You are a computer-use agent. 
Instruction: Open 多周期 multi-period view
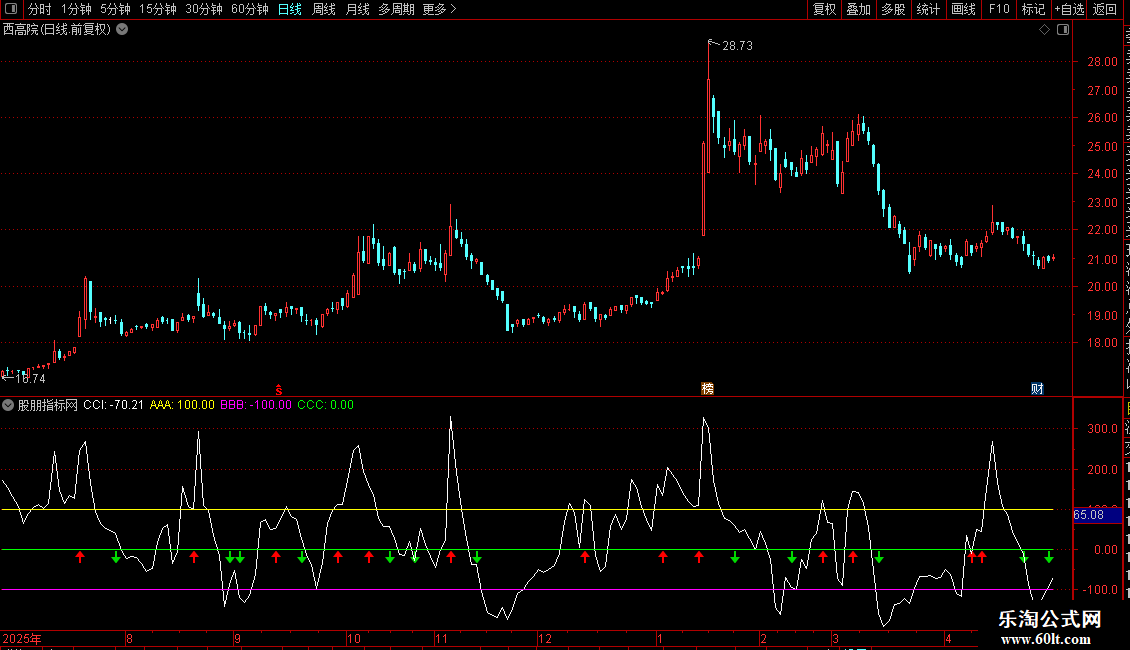click(x=396, y=9)
